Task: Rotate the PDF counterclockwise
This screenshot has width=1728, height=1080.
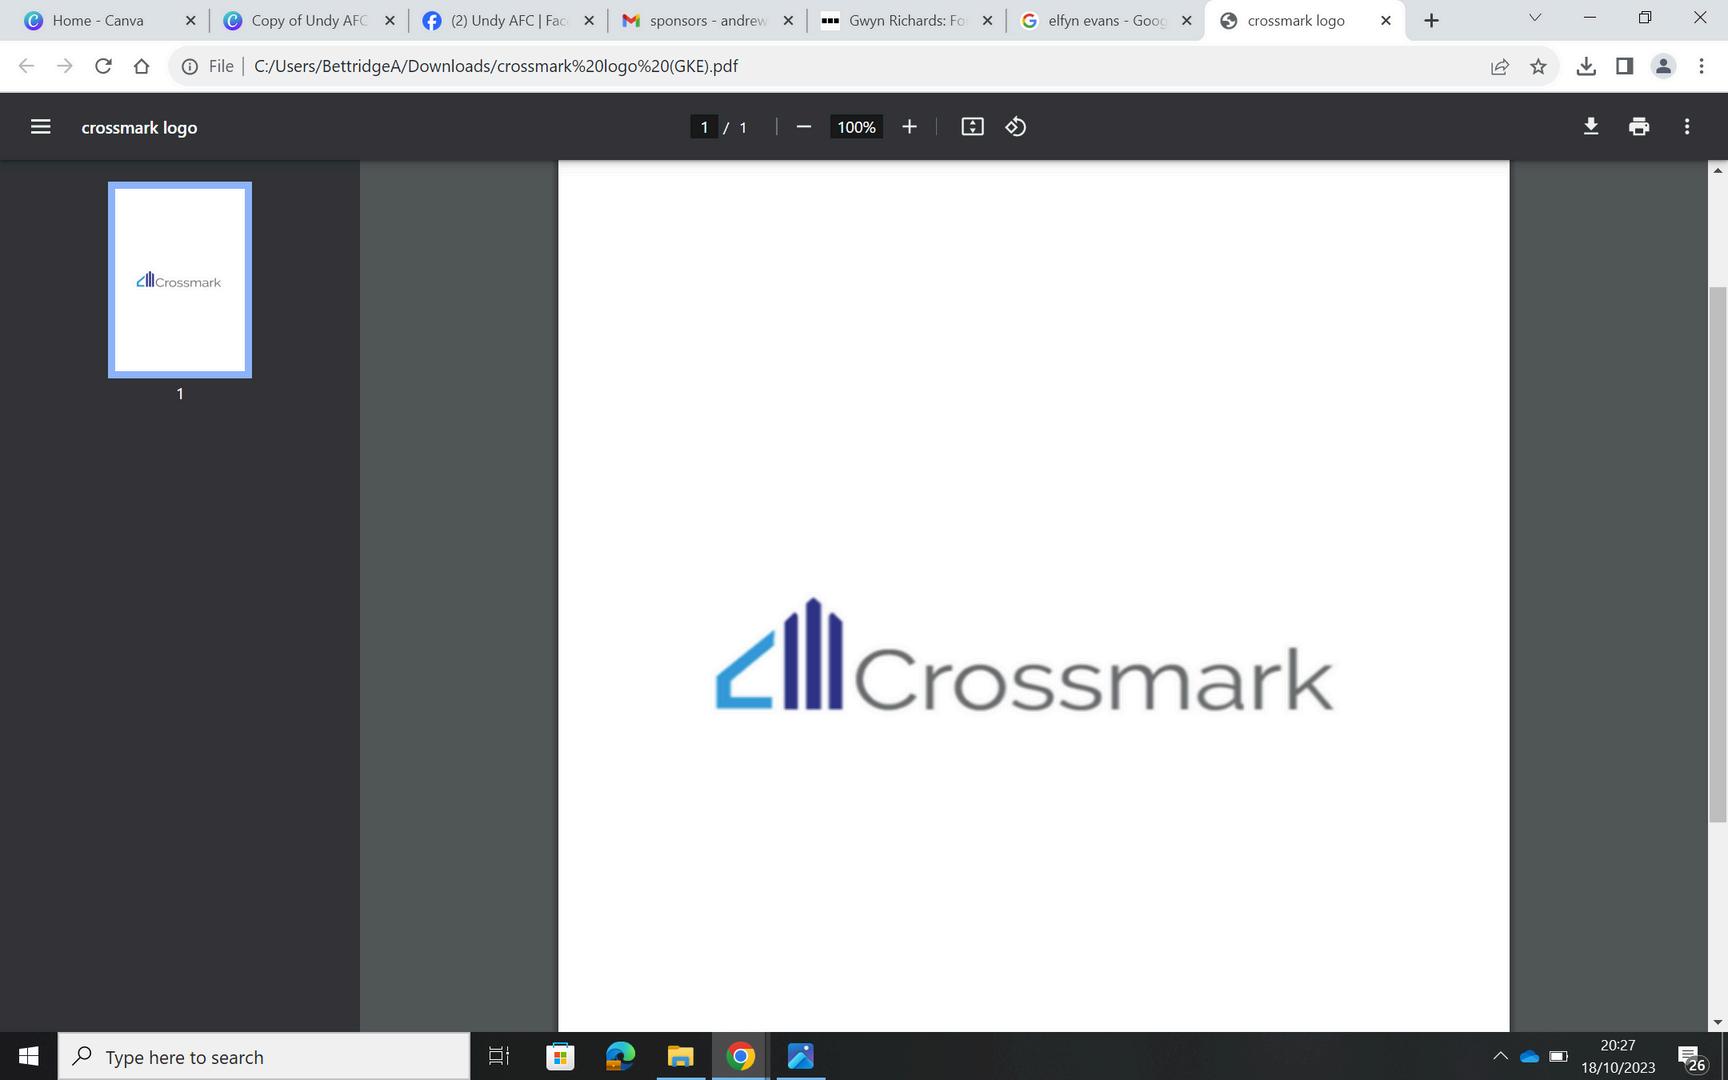Action: coord(1016,127)
